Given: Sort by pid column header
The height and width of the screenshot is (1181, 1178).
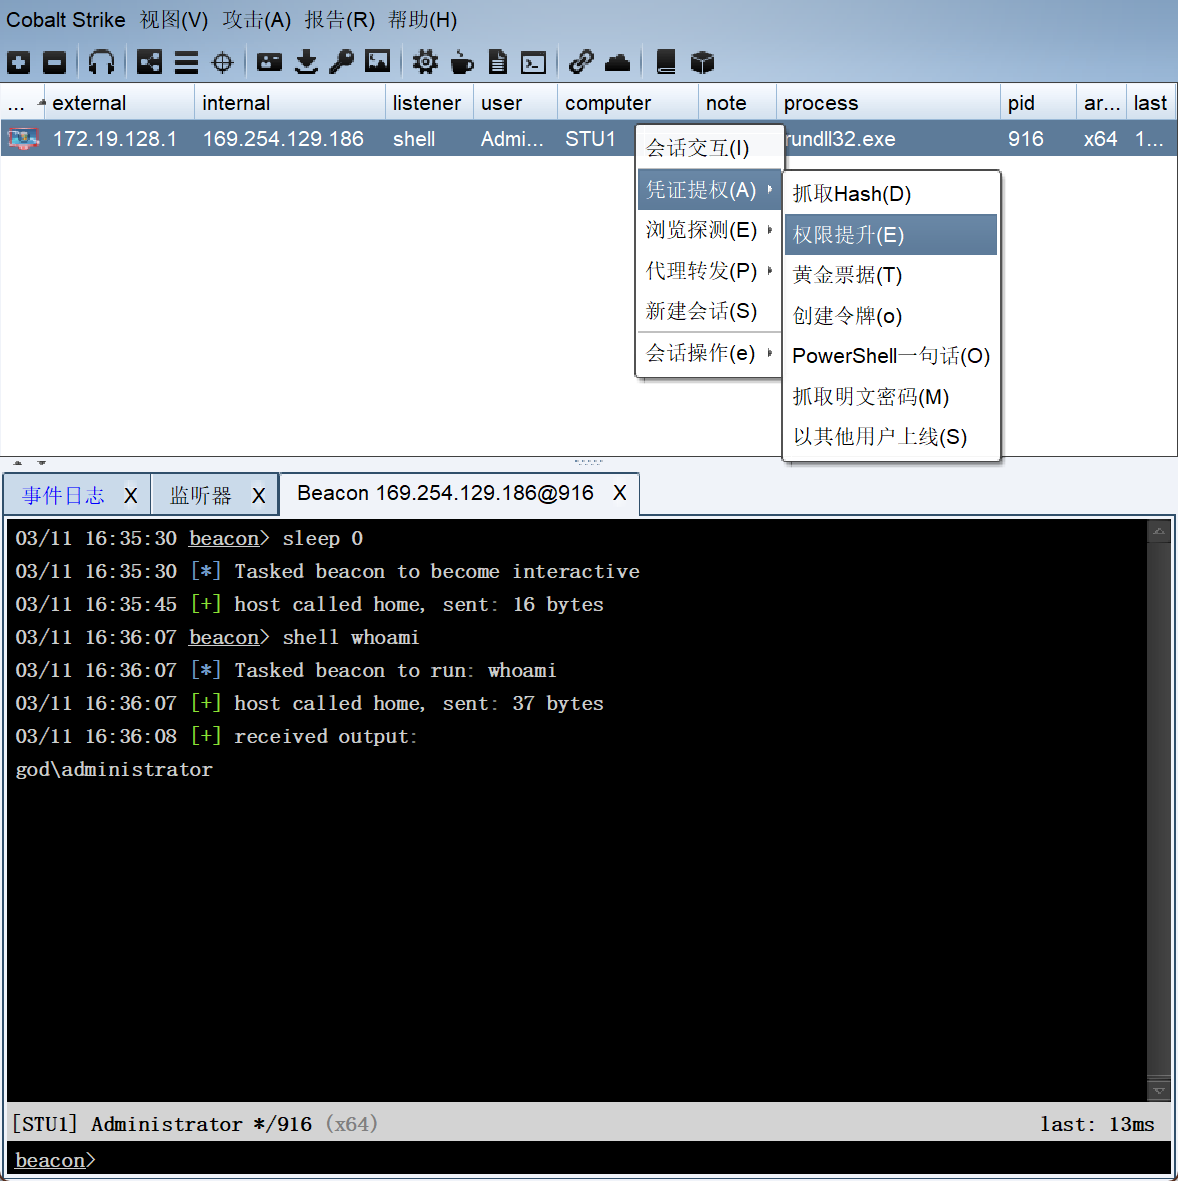Looking at the screenshot, I should (x=1039, y=102).
